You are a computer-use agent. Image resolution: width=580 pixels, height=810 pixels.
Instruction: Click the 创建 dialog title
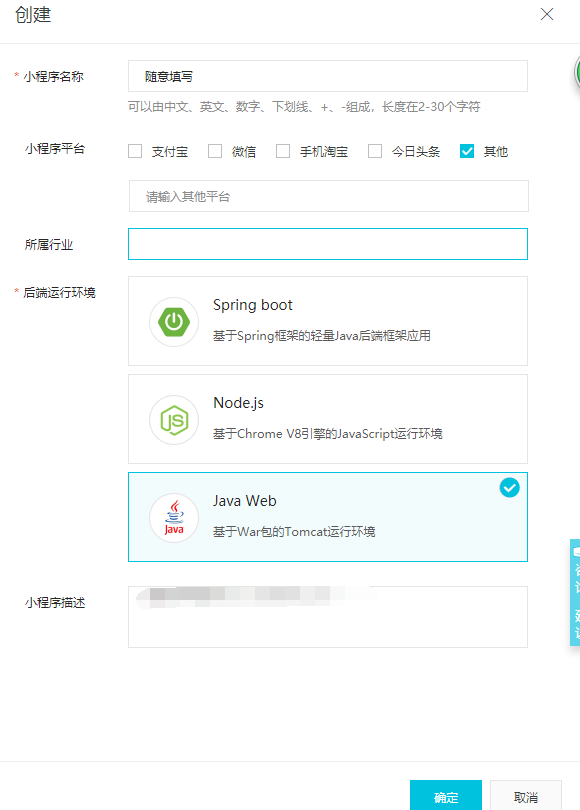pyautogui.click(x=33, y=14)
